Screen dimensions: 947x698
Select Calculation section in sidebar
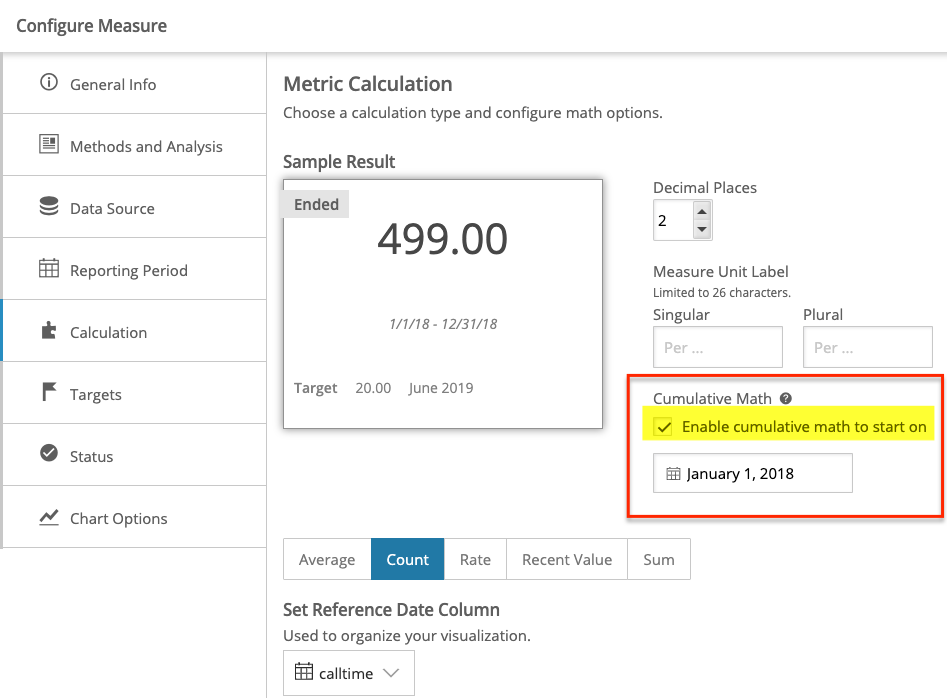pos(135,331)
